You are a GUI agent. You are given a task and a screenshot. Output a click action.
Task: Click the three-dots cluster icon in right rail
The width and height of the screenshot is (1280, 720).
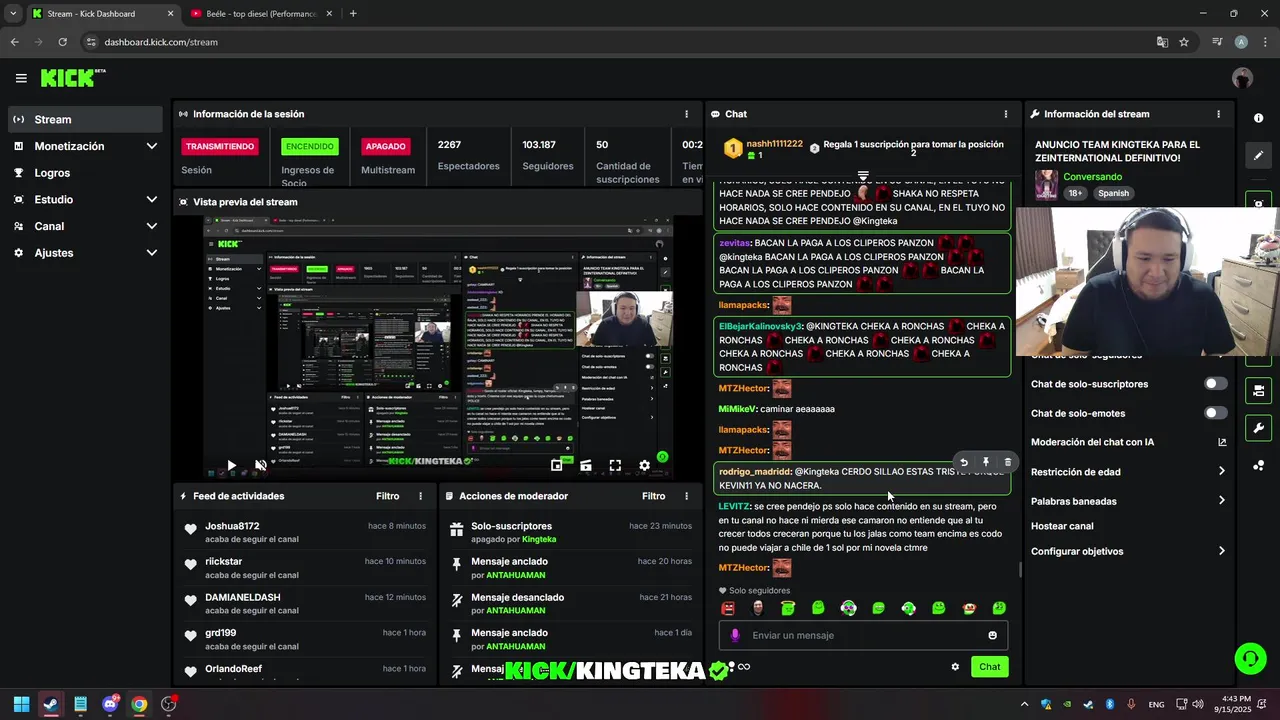pos(1258,466)
